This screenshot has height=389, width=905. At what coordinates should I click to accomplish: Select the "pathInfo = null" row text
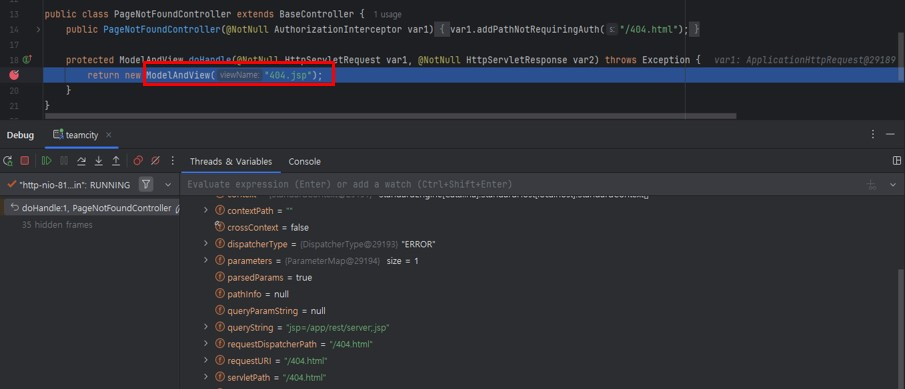258,294
